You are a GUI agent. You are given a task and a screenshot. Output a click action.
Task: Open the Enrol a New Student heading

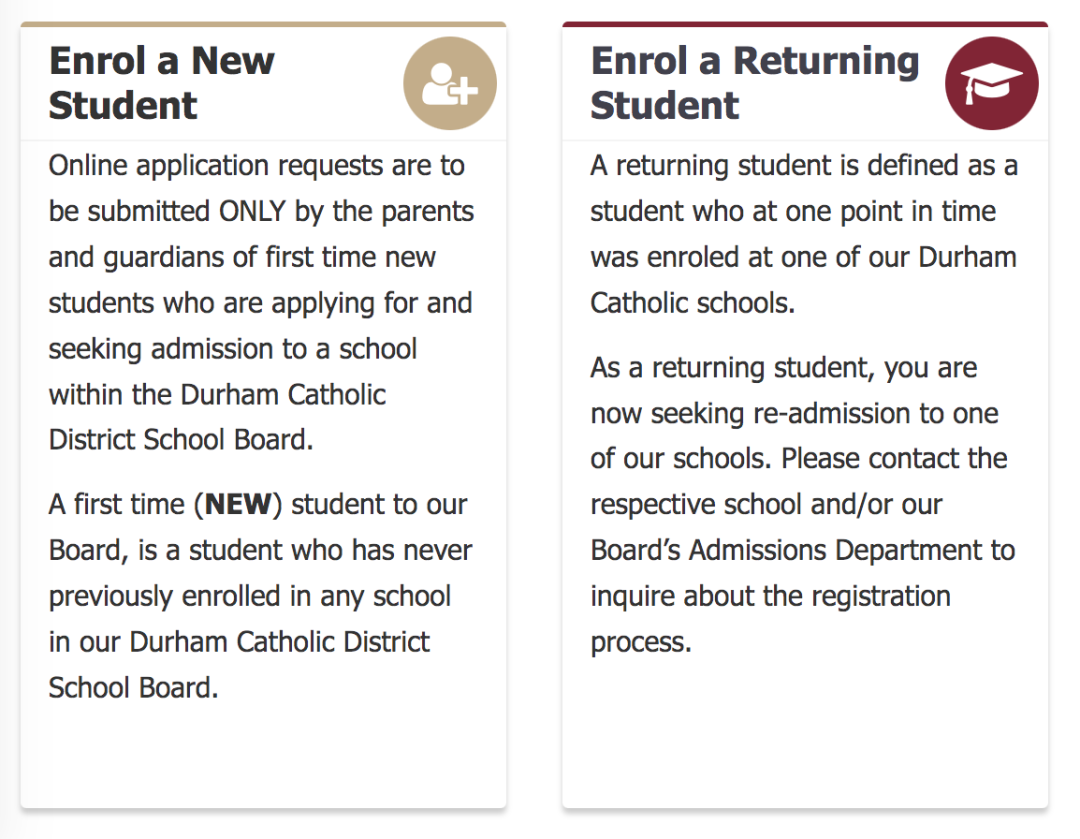point(161,83)
